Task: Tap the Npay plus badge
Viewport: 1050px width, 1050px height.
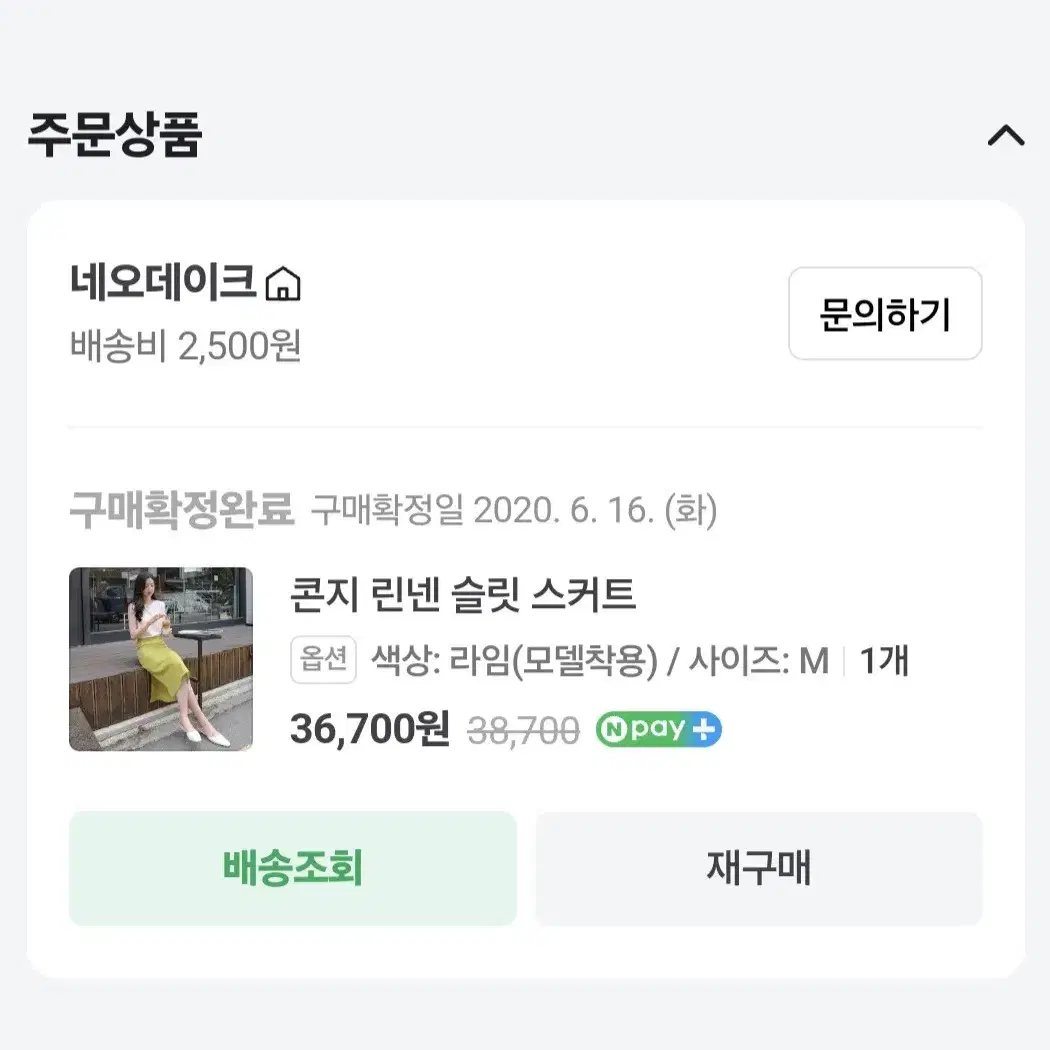Action: 659,729
